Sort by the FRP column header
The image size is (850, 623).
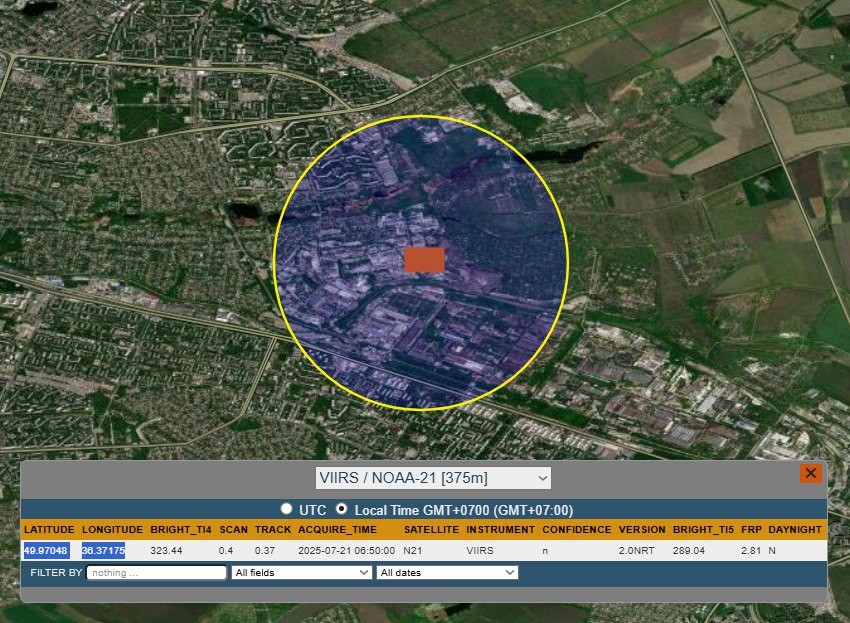(751, 530)
